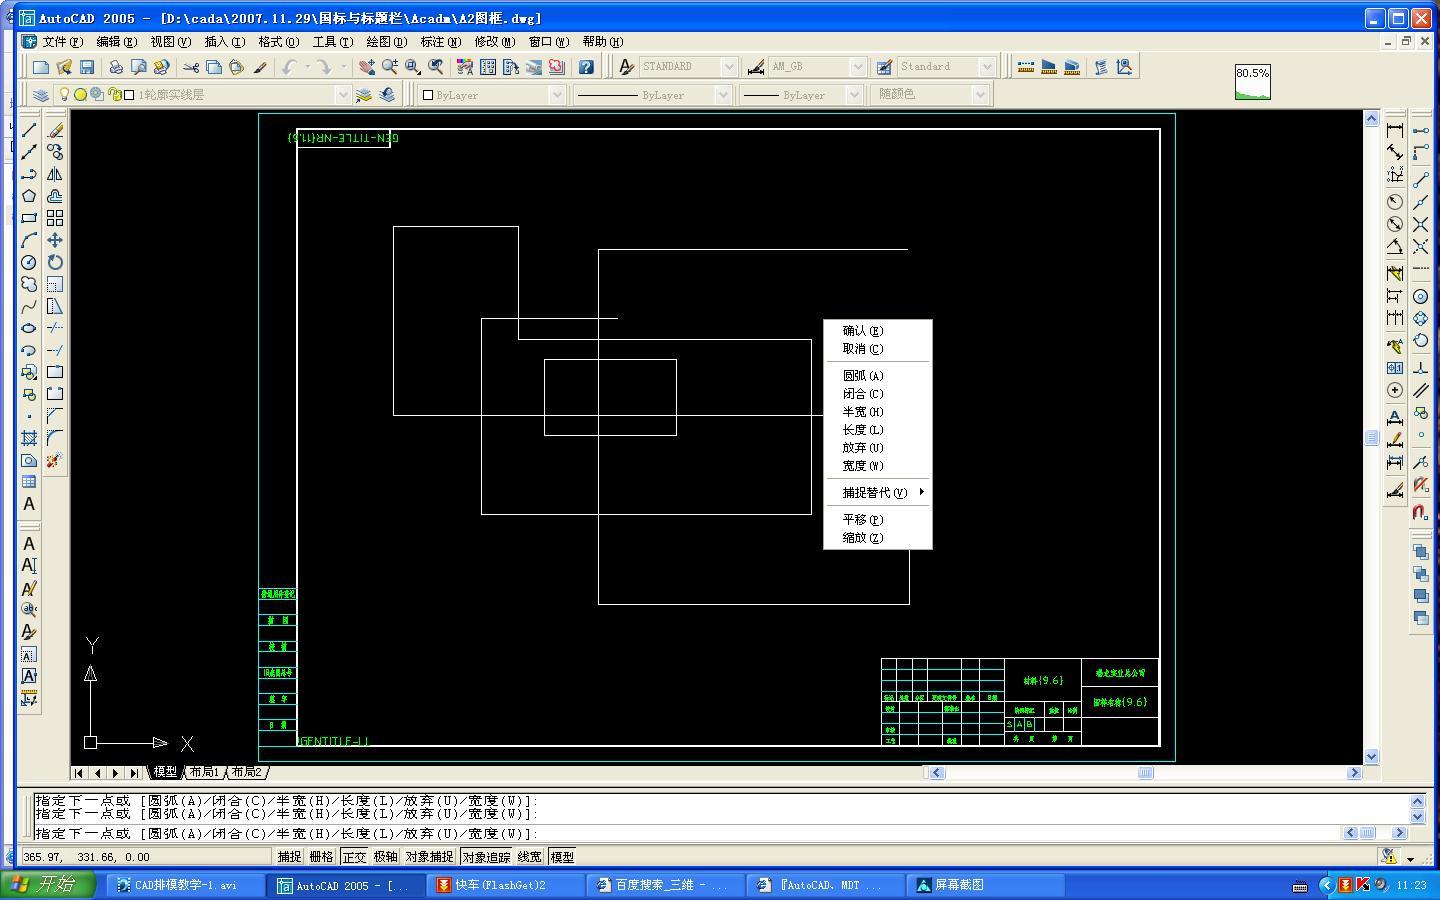The height and width of the screenshot is (900, 1440).
Task: Open the ByLayer color control dropdown
Action: coord(557,95)
